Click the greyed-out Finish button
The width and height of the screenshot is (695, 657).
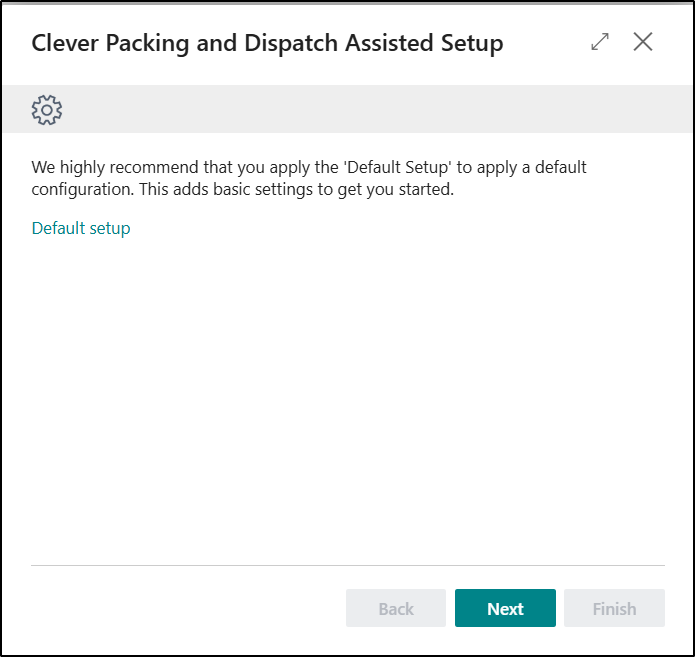coord(614,608)
